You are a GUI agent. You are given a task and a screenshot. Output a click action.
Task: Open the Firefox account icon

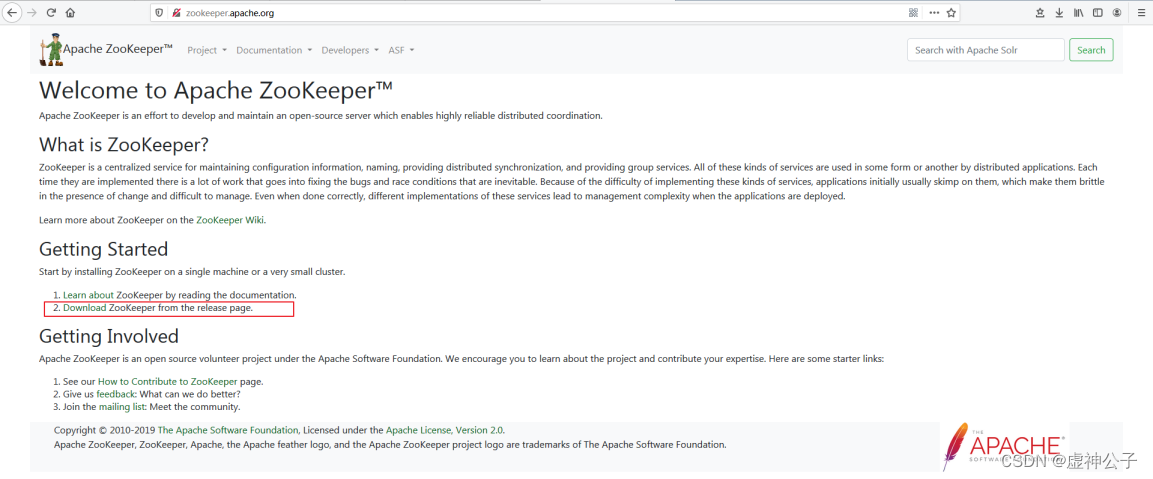[x=1117, y=13]
